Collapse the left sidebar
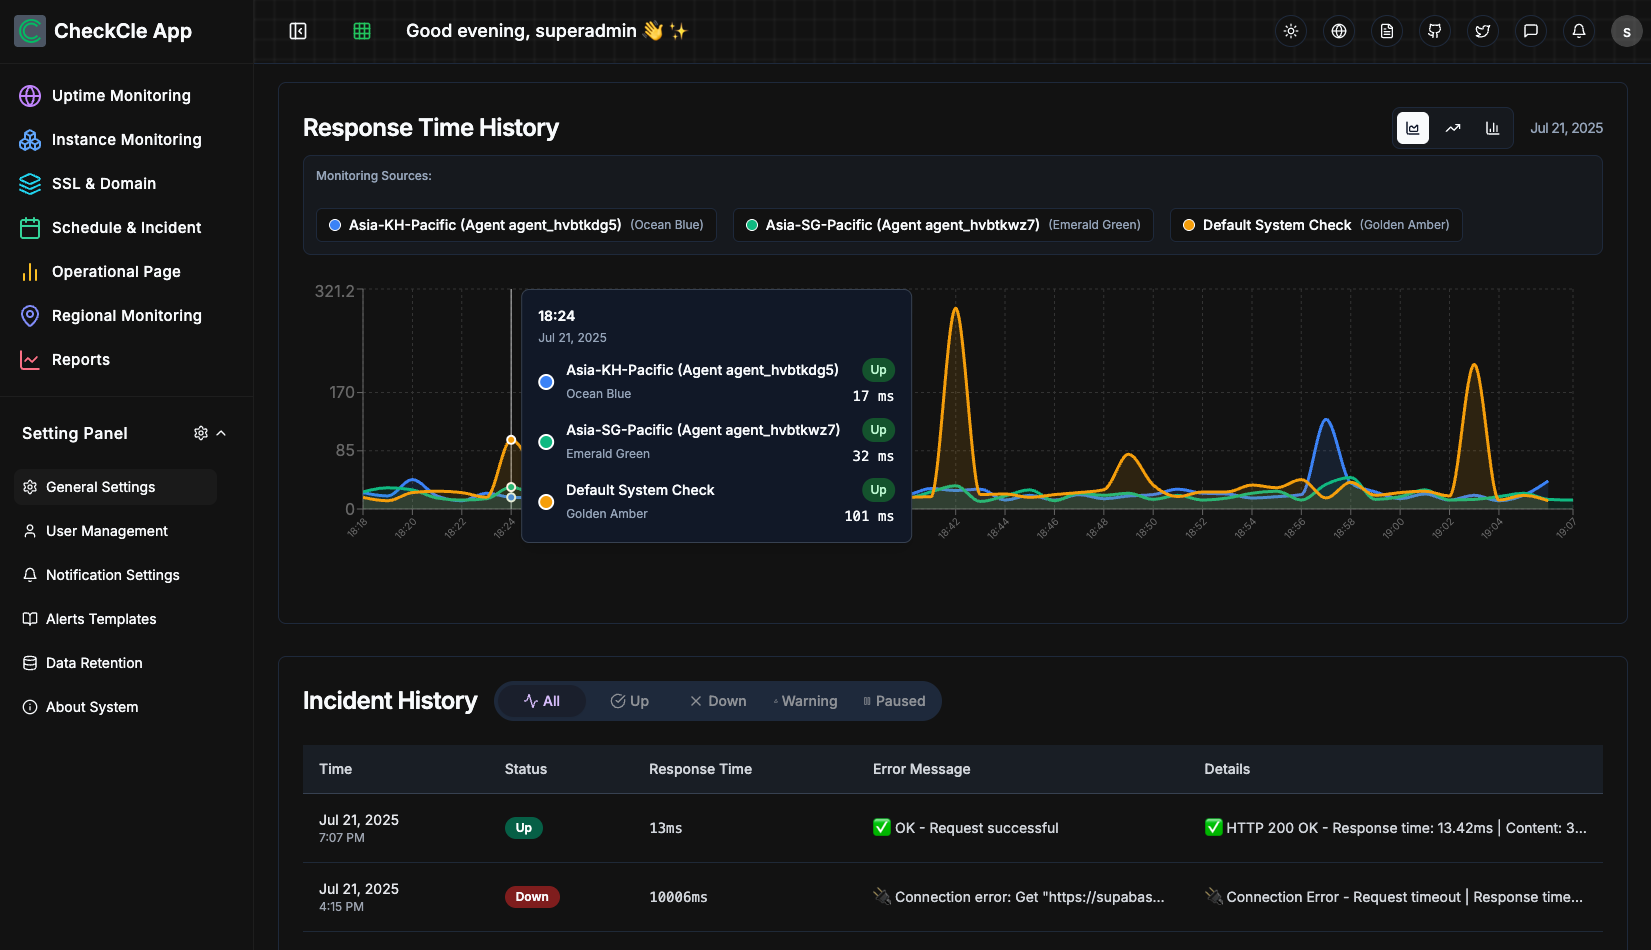Screen dimensions: 1651x950 point(297,31)
